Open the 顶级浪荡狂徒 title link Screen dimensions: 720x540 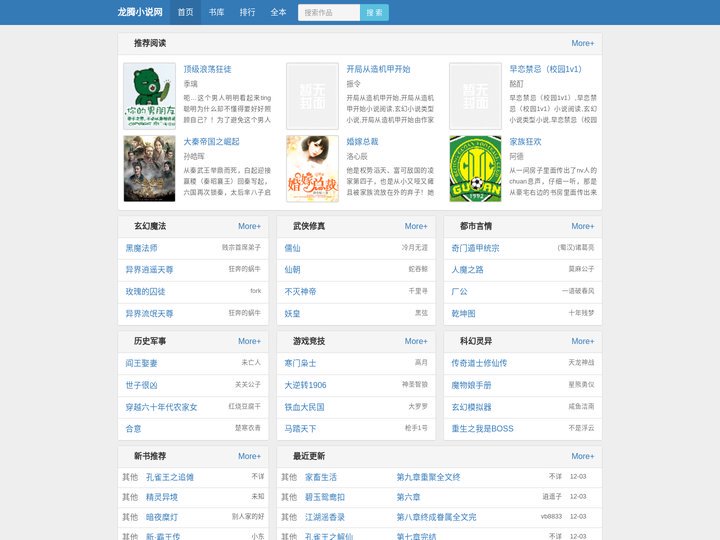click(x=208, y=69)
